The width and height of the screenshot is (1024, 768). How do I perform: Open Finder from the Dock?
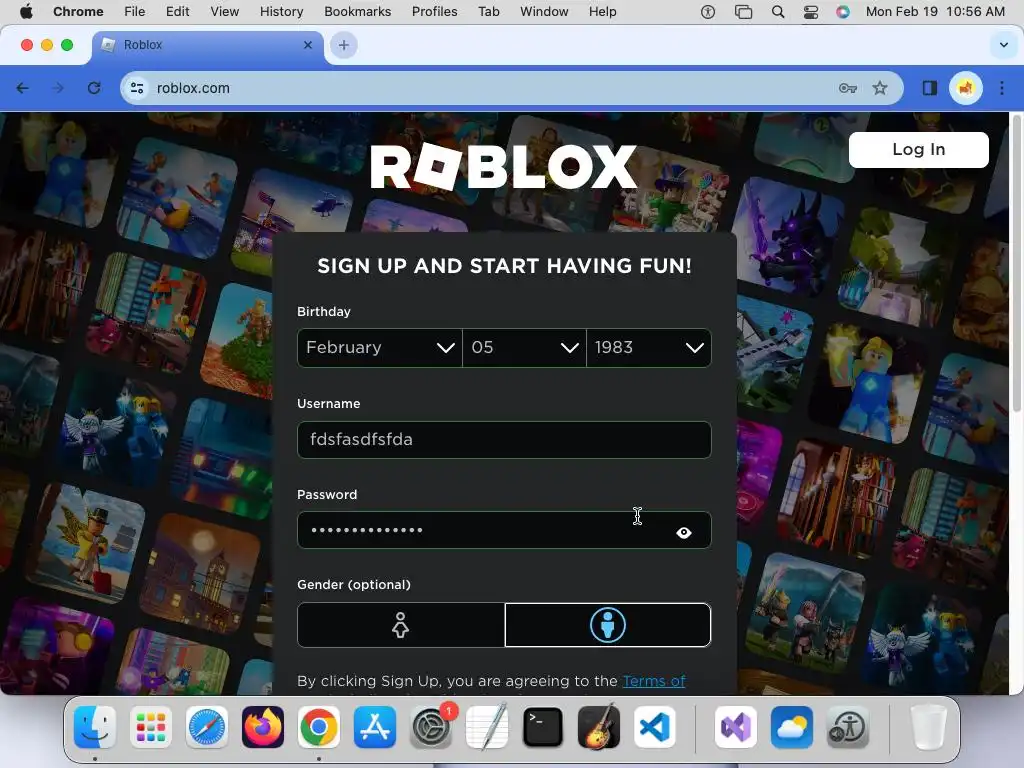95,727
